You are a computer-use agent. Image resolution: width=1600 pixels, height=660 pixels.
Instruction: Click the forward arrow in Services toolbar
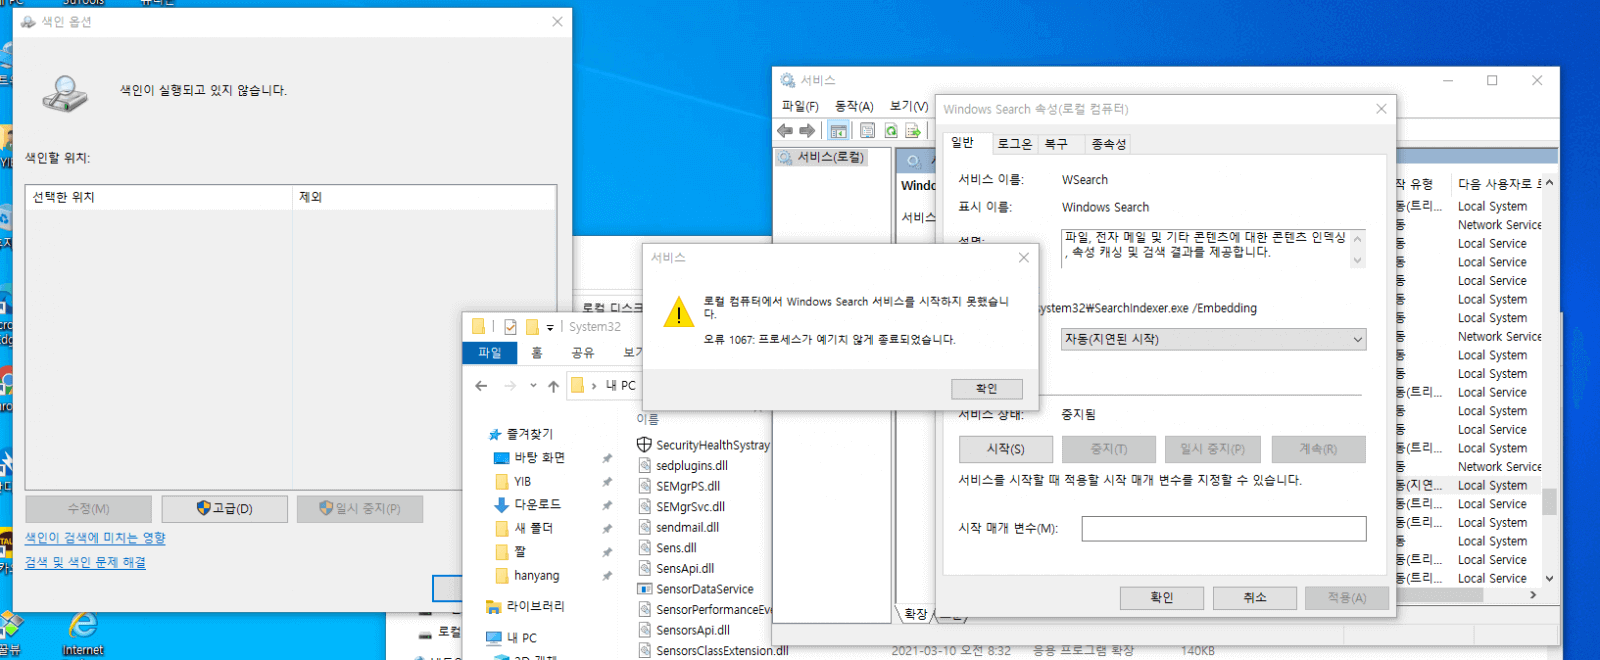807,131
